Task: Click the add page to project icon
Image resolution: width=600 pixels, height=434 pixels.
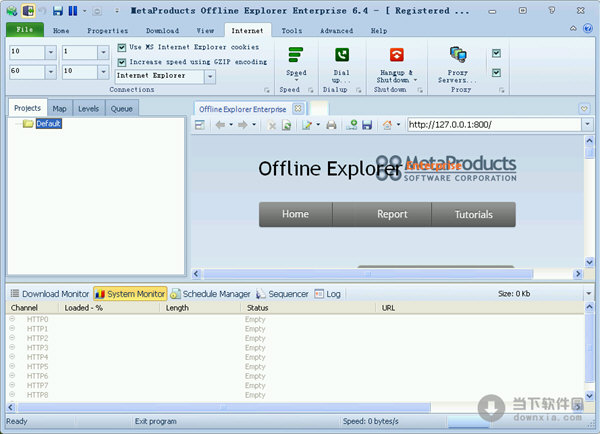Action: click(x=352, y=125)
